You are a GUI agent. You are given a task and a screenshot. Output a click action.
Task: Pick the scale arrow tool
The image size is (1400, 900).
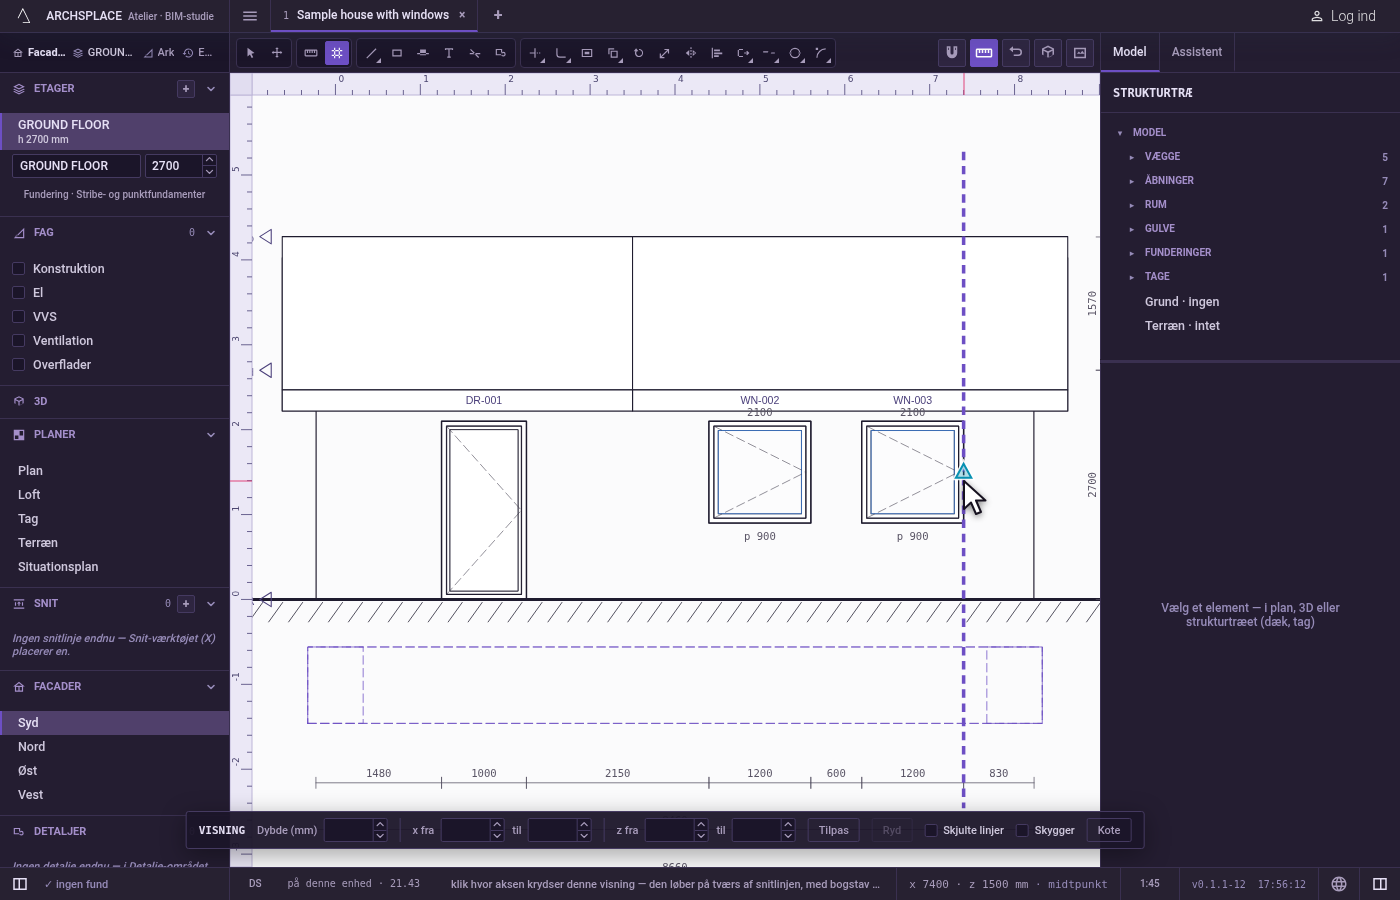[665, 53]
